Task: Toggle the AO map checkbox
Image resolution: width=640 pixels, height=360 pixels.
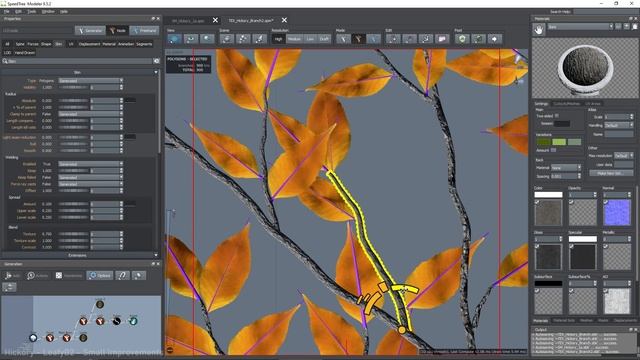Action: pos(606,291)
